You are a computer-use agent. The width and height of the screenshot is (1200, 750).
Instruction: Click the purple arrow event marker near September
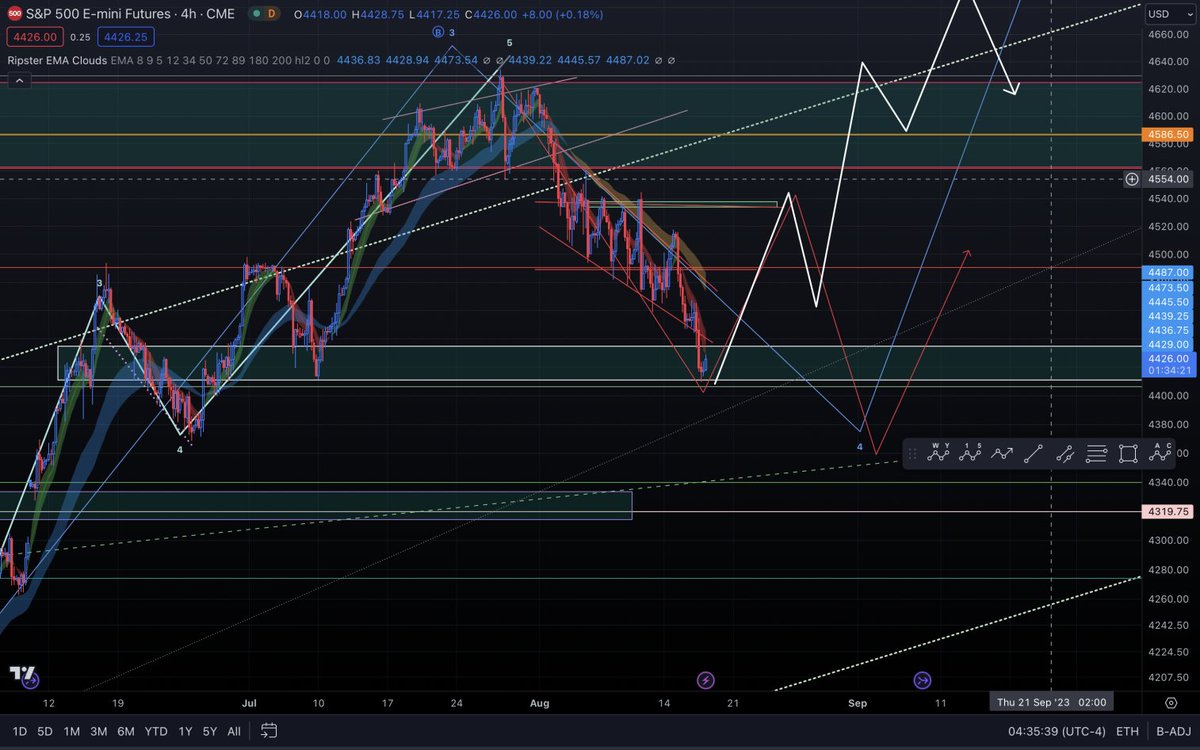(x=922, y=680)
